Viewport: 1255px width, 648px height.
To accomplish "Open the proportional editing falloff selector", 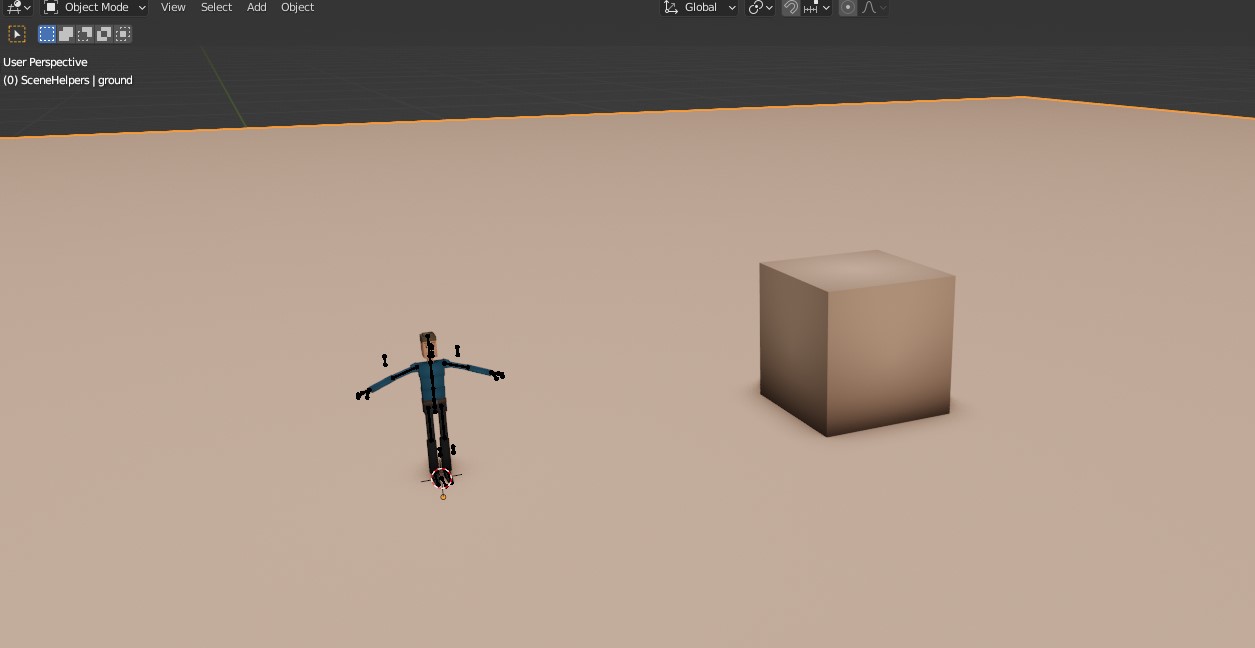I will [873, 7].
